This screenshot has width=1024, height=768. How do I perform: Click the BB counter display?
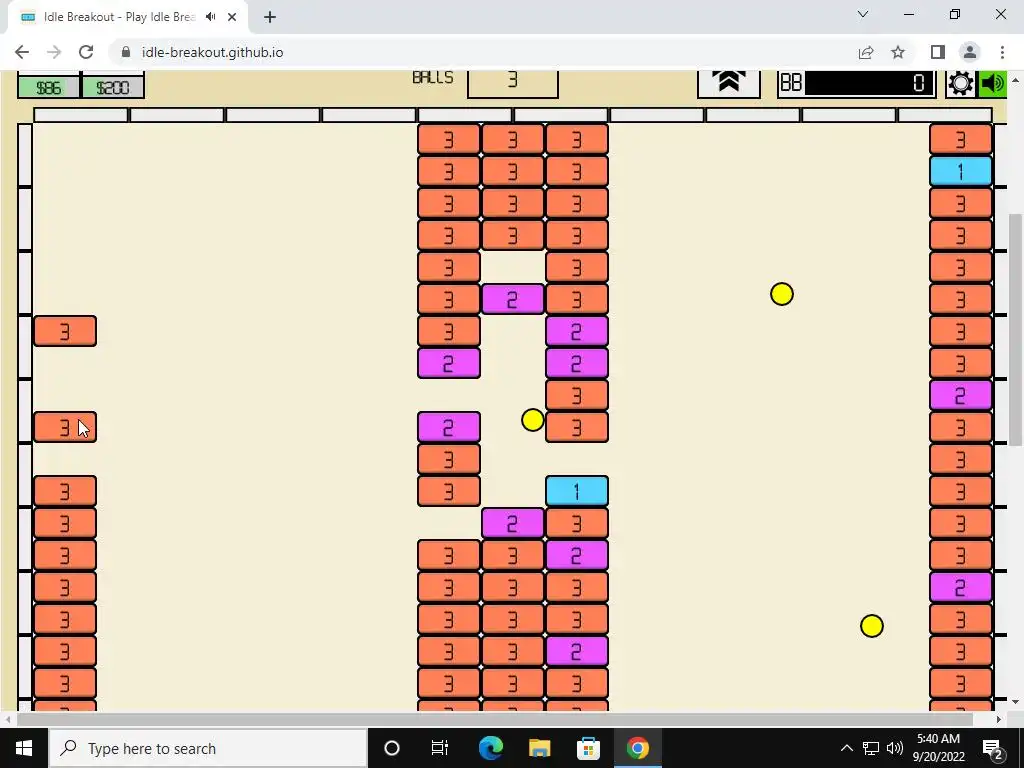(856, 83)
